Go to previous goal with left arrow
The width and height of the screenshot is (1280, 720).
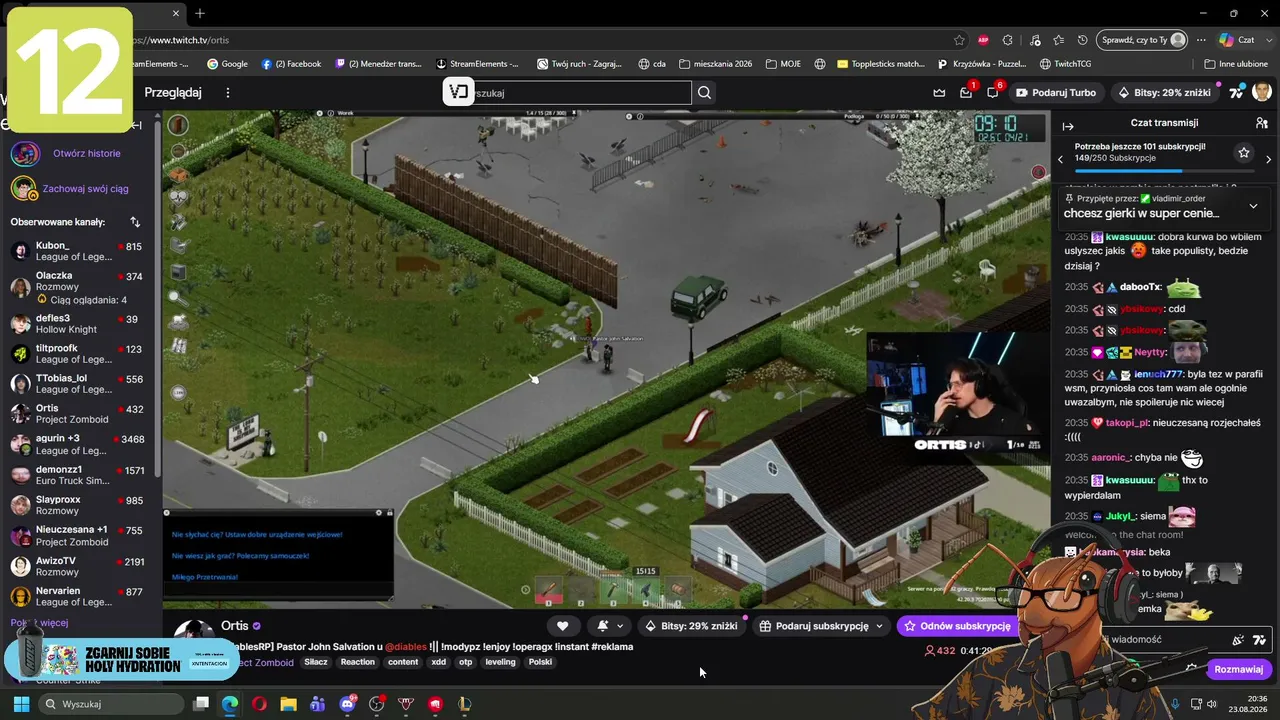[x=1060, y=159]
